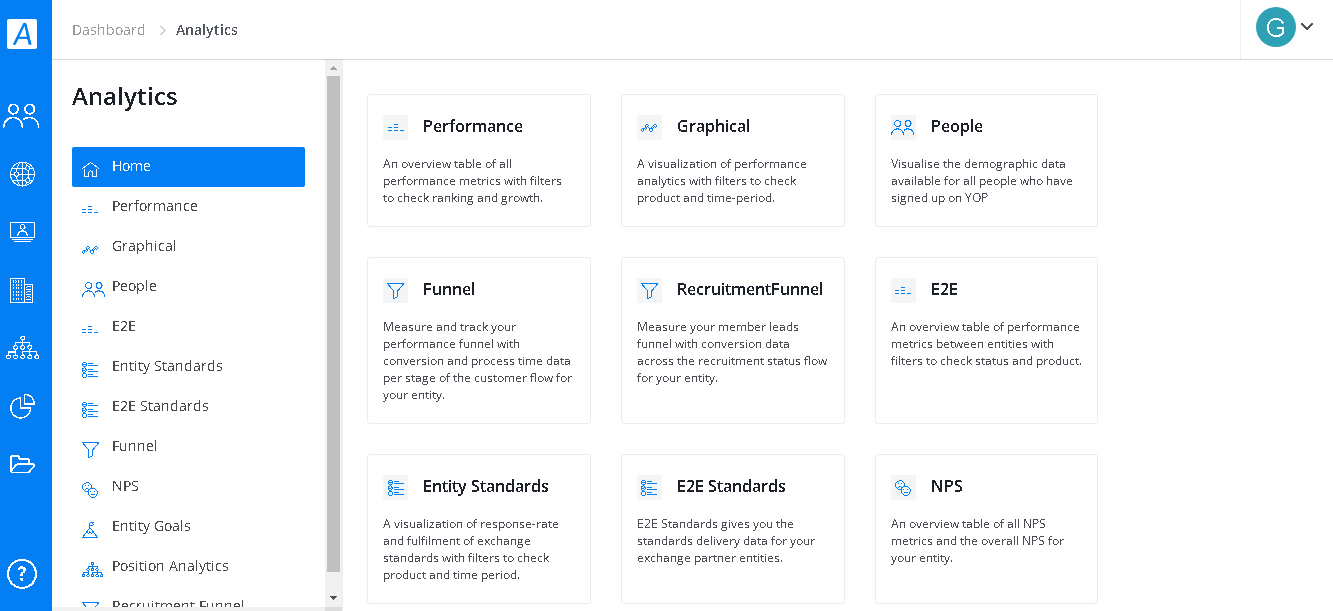The height and width of the screenshot is (611, 1333).
Task: Expand the user avatar dropdown chevron
Action: [x=1306, y=27]
